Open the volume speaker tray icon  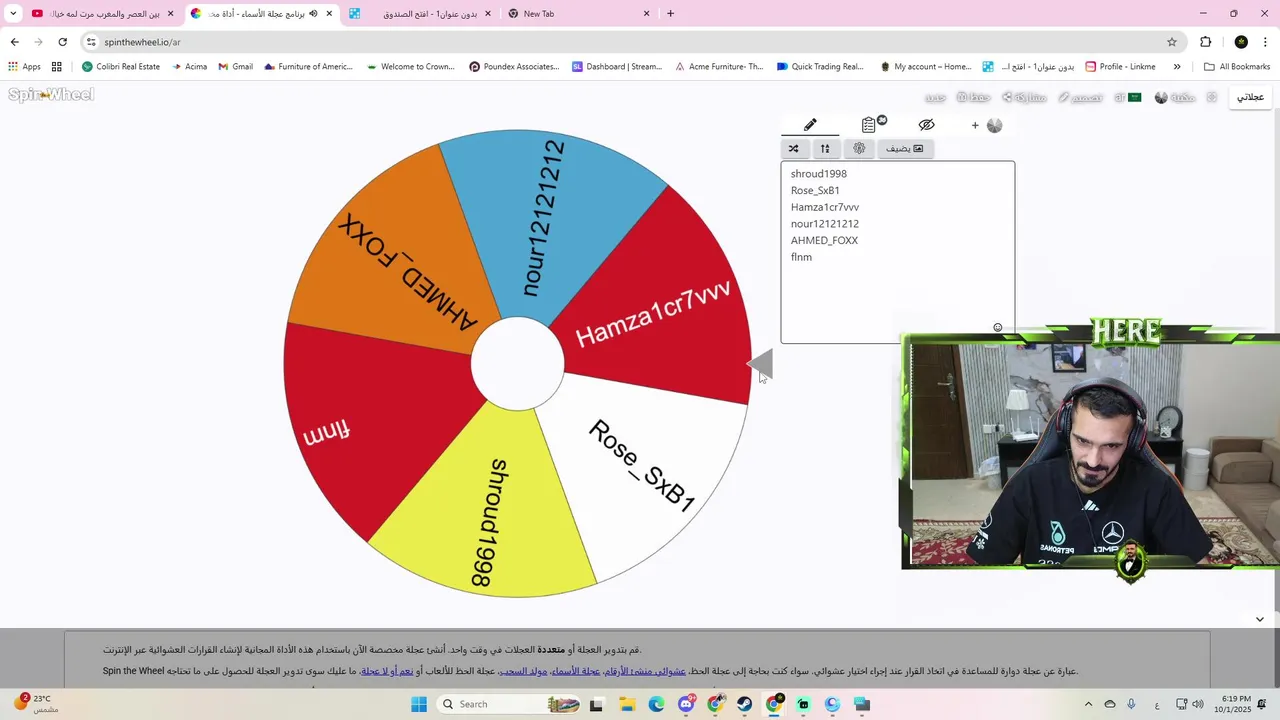pos(1198,704)
